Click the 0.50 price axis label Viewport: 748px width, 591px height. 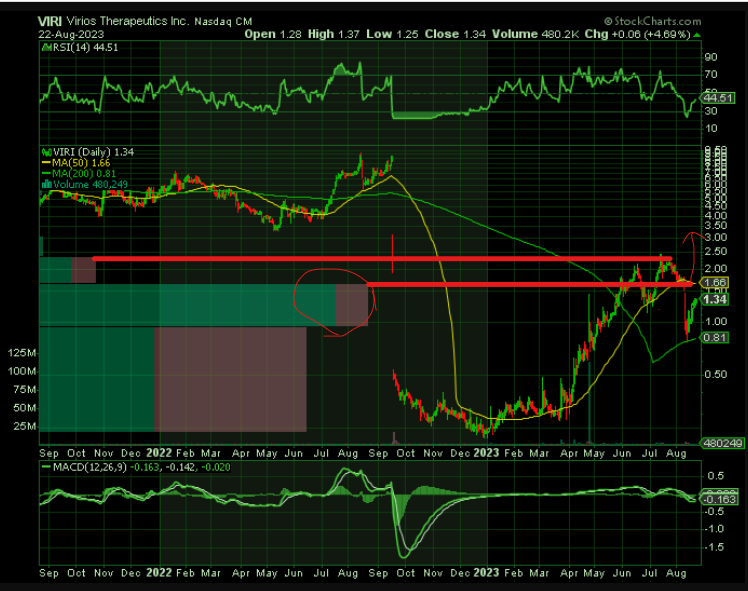coord(716,374)
